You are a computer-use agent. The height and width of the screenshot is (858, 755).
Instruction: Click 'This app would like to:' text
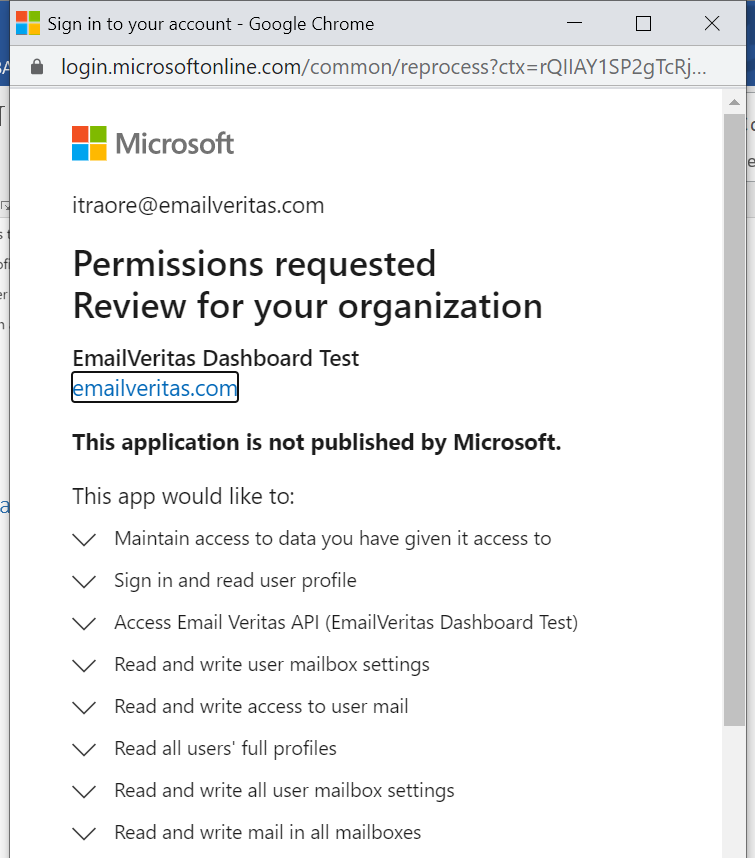(183, 497)
